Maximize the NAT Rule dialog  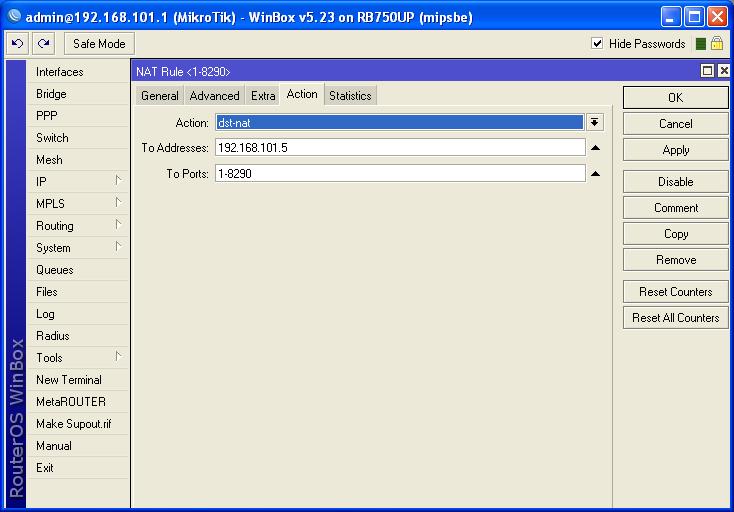click(707, 71)
